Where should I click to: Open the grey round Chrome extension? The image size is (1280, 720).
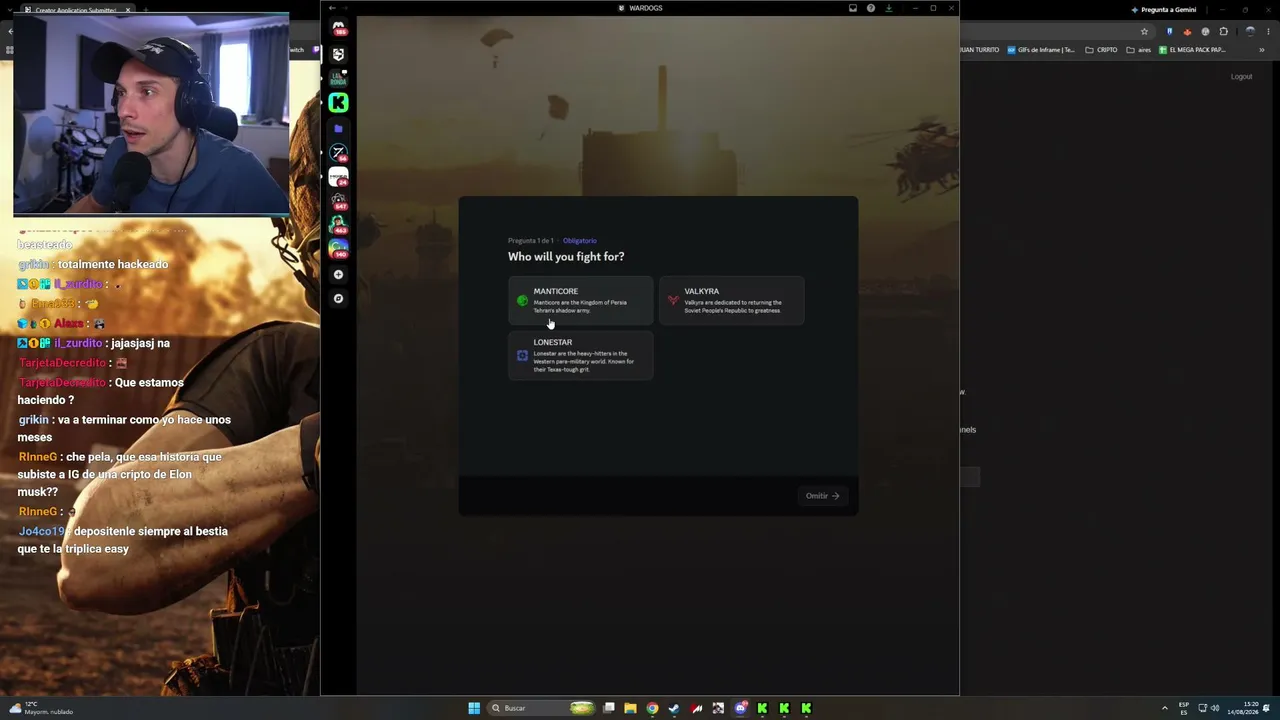pyautogui.click(x=1205, y=31)
